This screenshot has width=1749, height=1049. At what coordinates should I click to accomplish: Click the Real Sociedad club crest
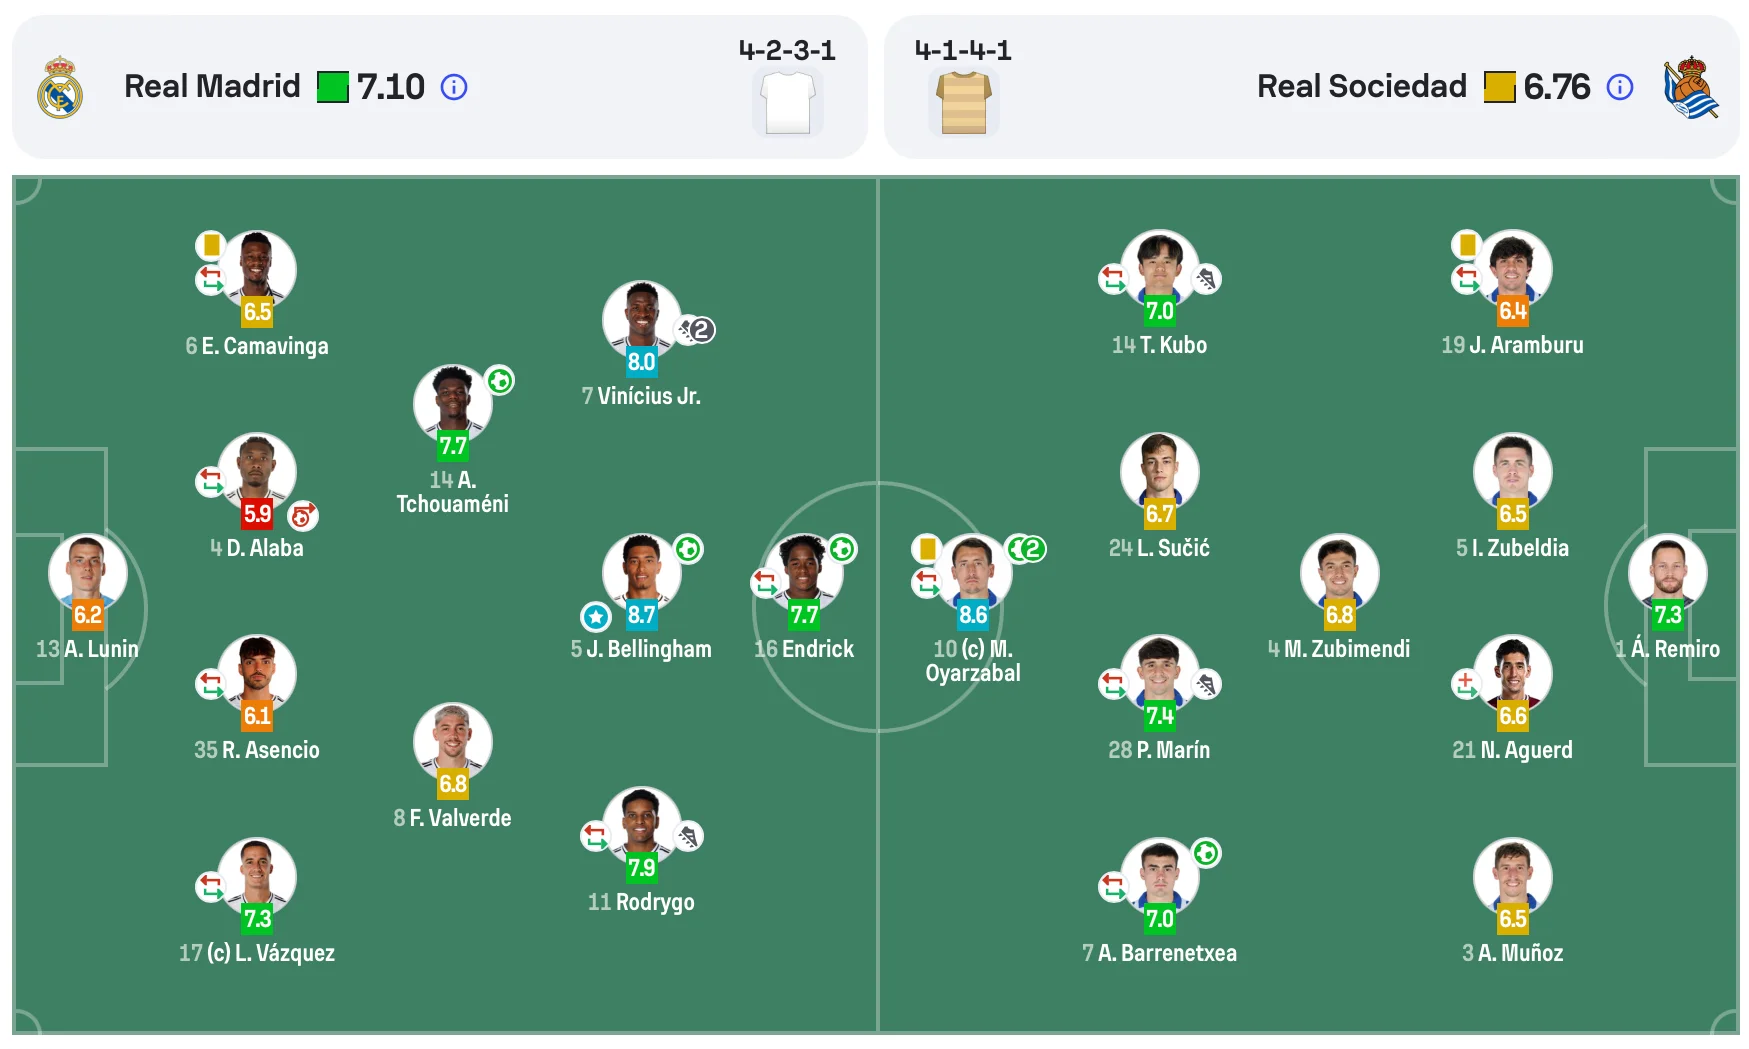[x=1691, y=87]
